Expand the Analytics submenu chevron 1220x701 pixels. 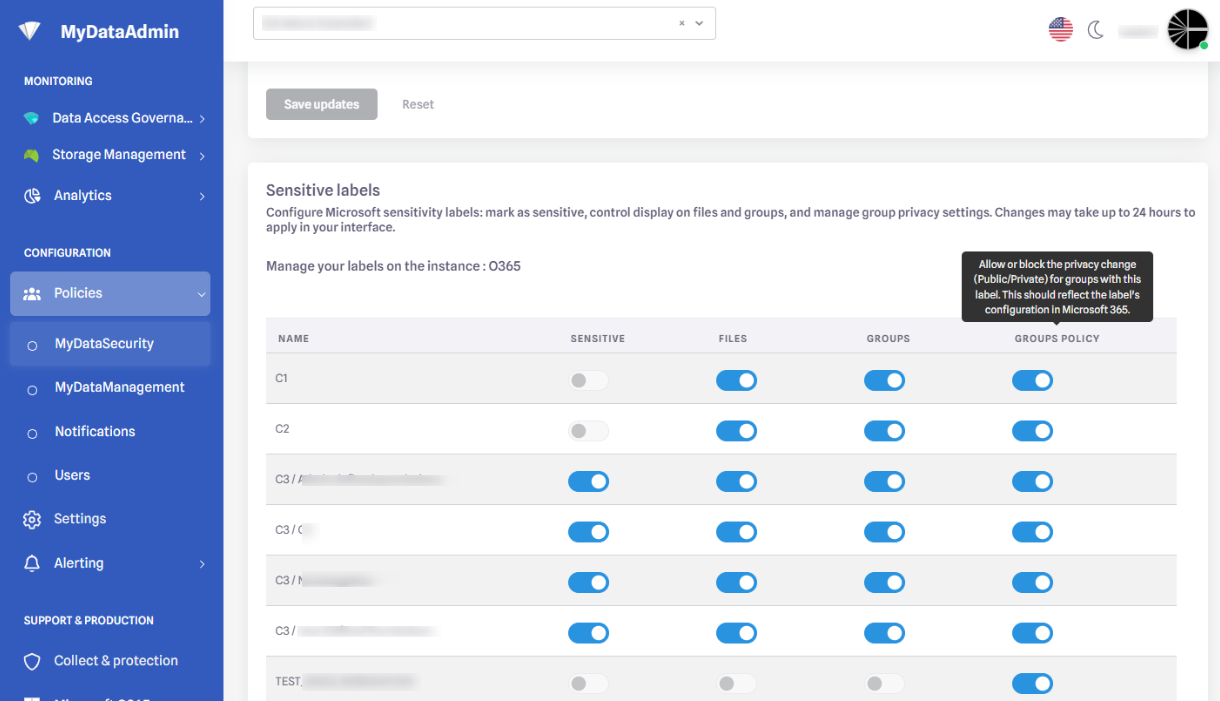[x=202, y=196]
